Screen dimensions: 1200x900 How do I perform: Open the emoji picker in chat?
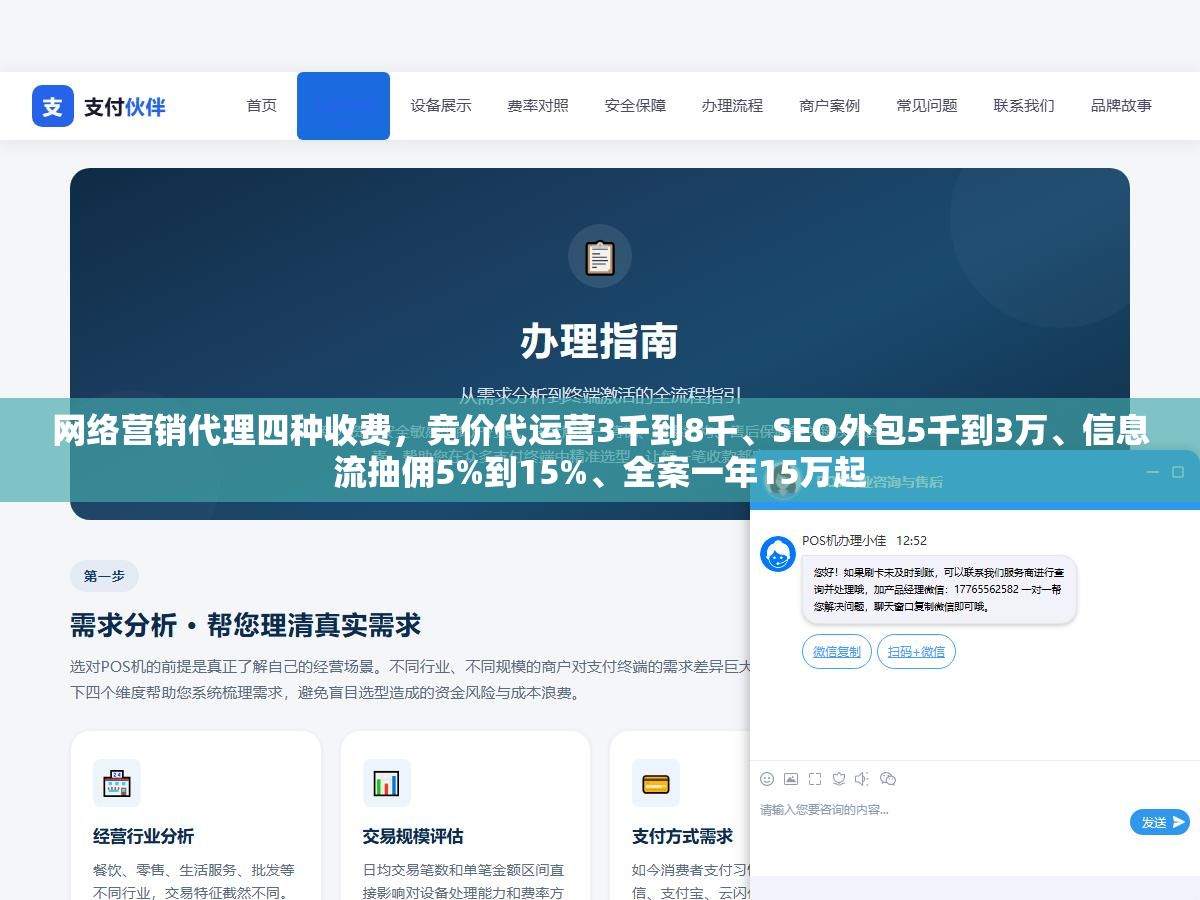(767, 779)
